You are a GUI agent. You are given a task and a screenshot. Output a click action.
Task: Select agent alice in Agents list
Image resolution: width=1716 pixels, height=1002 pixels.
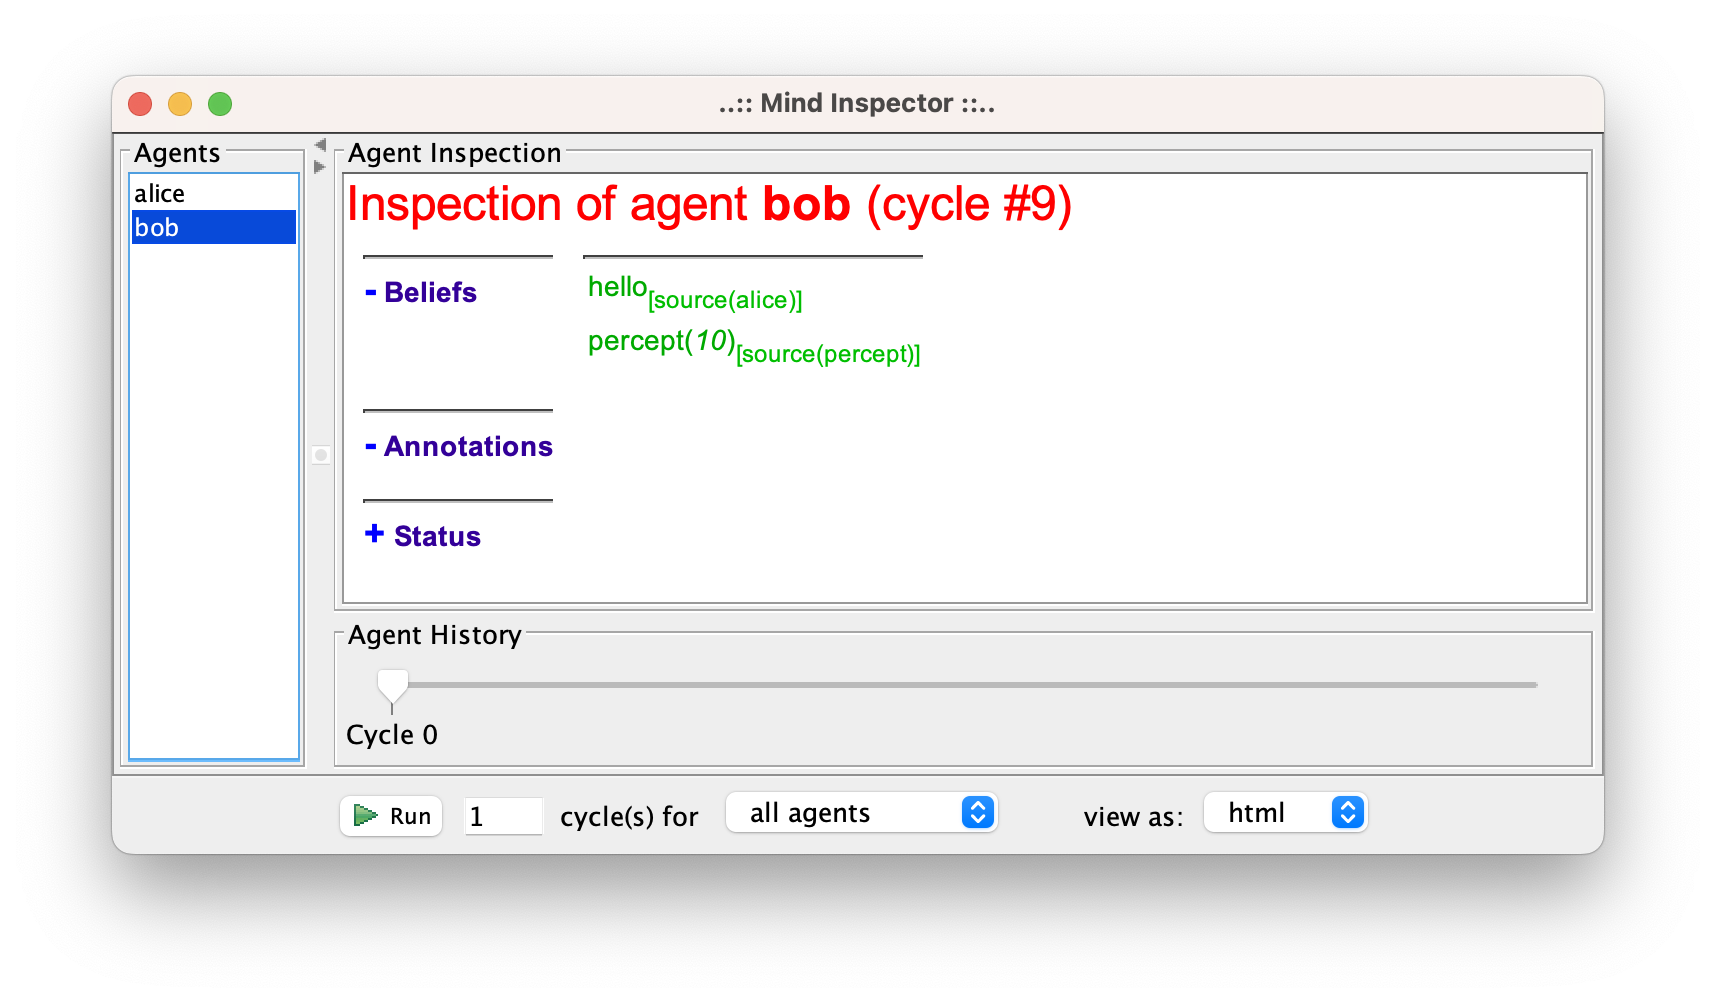click(214, 193)
